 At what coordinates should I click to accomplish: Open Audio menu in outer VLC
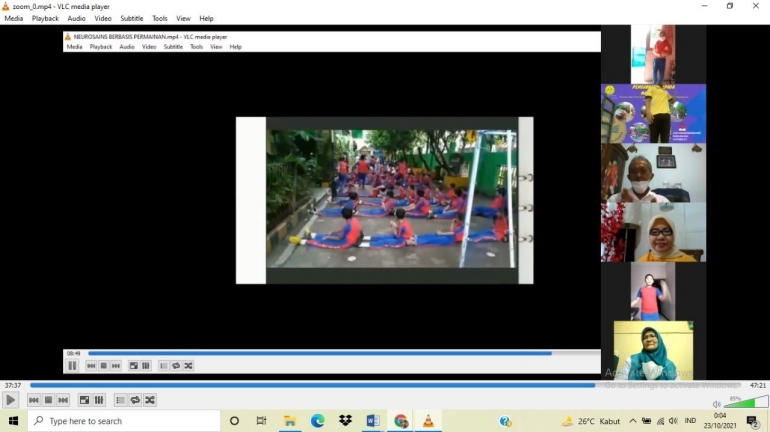click(x=76, y=18)
